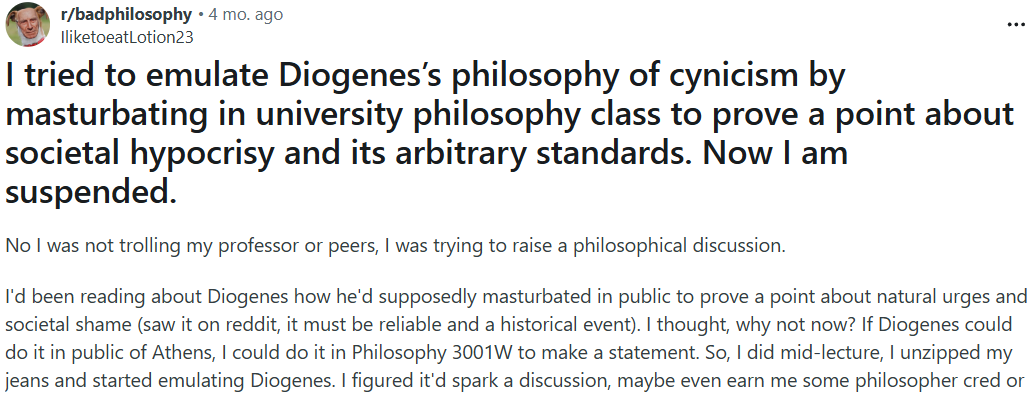Click the poster's round avatar image

coord(28,25)
